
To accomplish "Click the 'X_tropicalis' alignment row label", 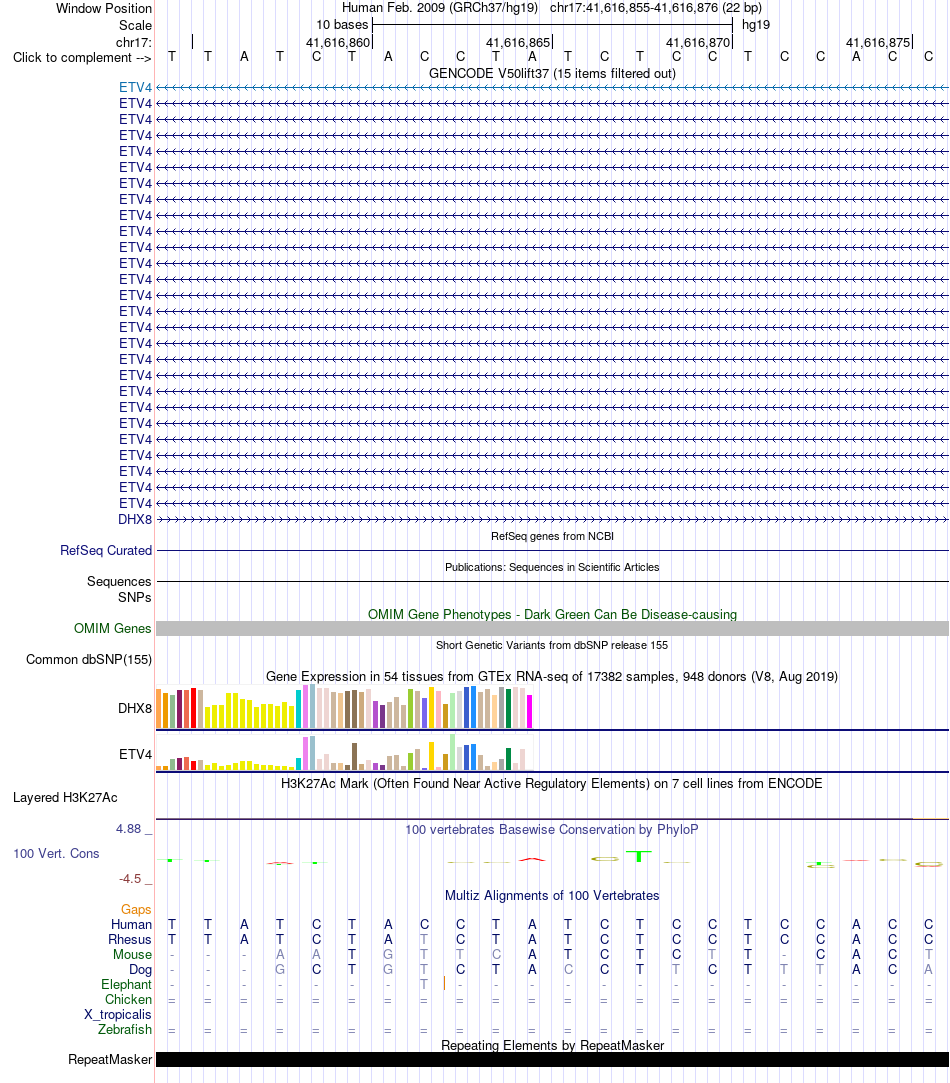I will pos(118,1015).
